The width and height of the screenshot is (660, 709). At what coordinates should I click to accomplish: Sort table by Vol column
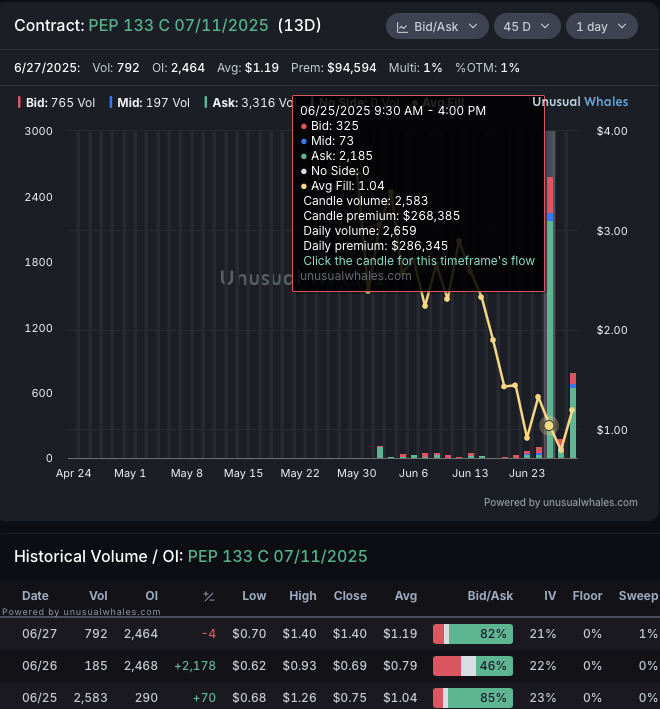pos(98,596)
